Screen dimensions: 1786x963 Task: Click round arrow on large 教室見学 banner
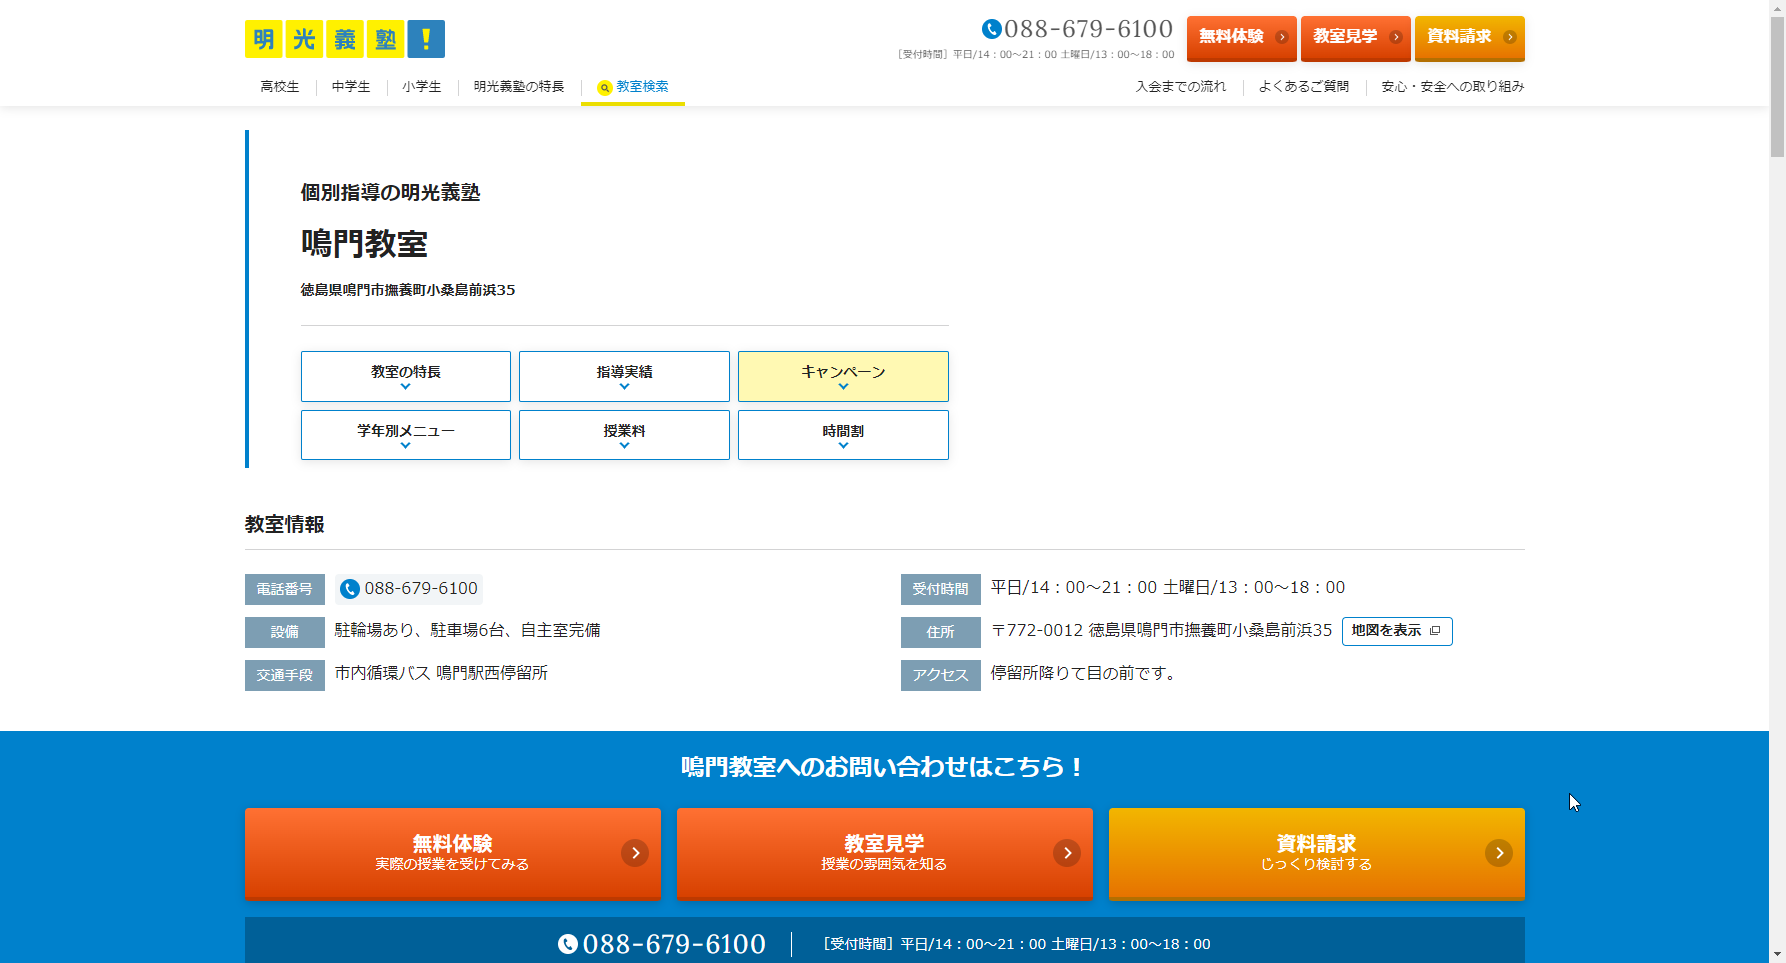click(1067, 853)
